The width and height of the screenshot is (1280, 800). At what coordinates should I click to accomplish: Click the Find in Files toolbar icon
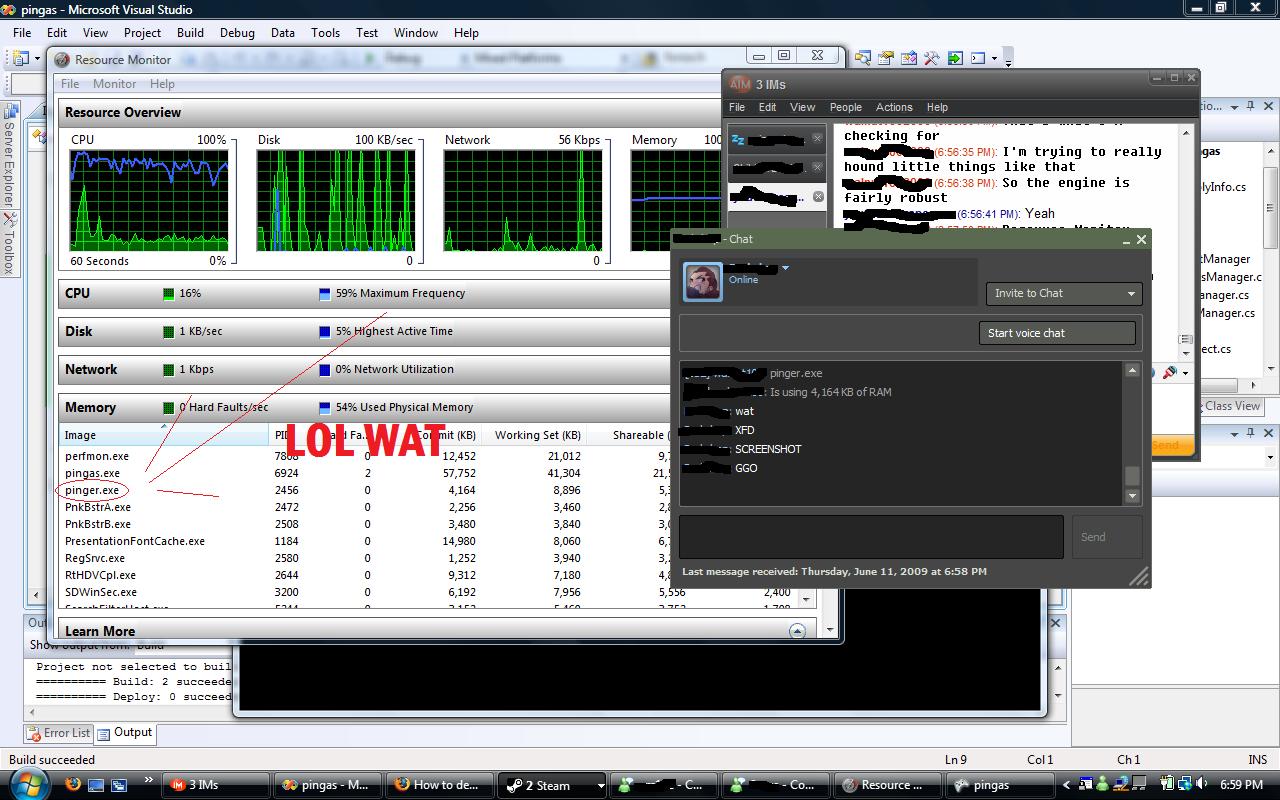pos(863,58)
